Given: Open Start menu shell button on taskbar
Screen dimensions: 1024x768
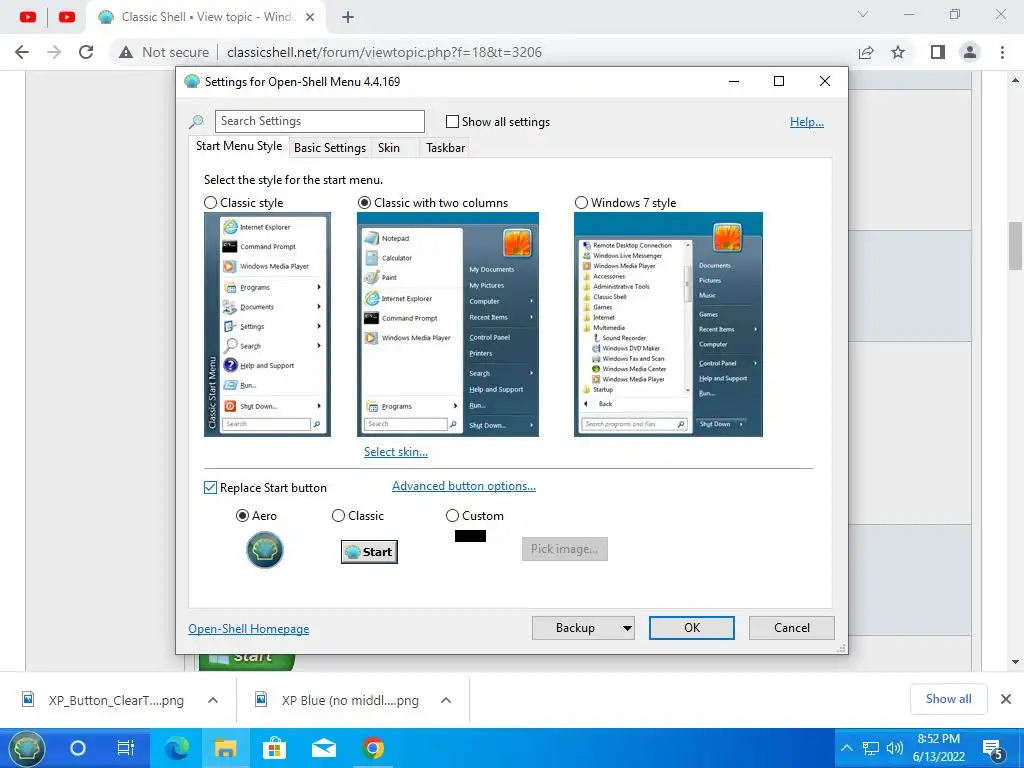Looking at the screenshot, I should pos(25,748).
